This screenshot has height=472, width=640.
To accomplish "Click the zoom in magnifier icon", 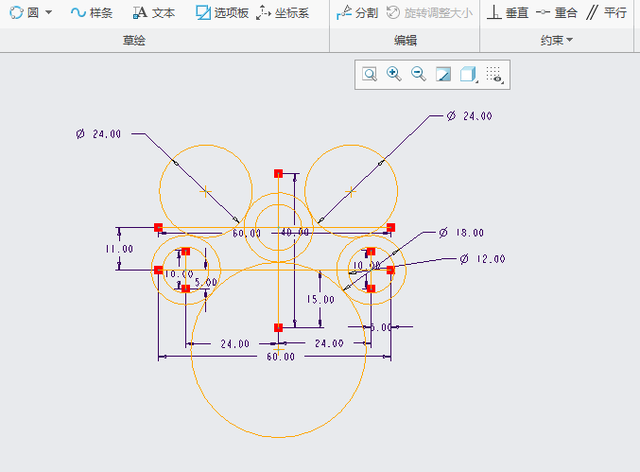I will click(x=394, y=74).
